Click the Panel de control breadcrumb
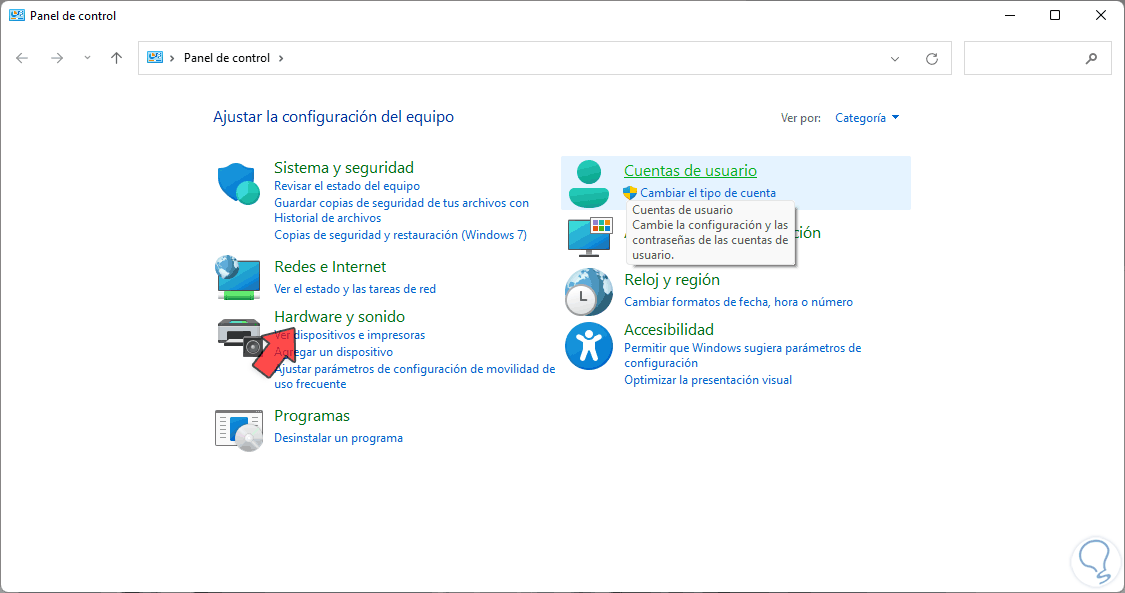Viewport: 1125px width, 593px height. click(x=227, y=58)
